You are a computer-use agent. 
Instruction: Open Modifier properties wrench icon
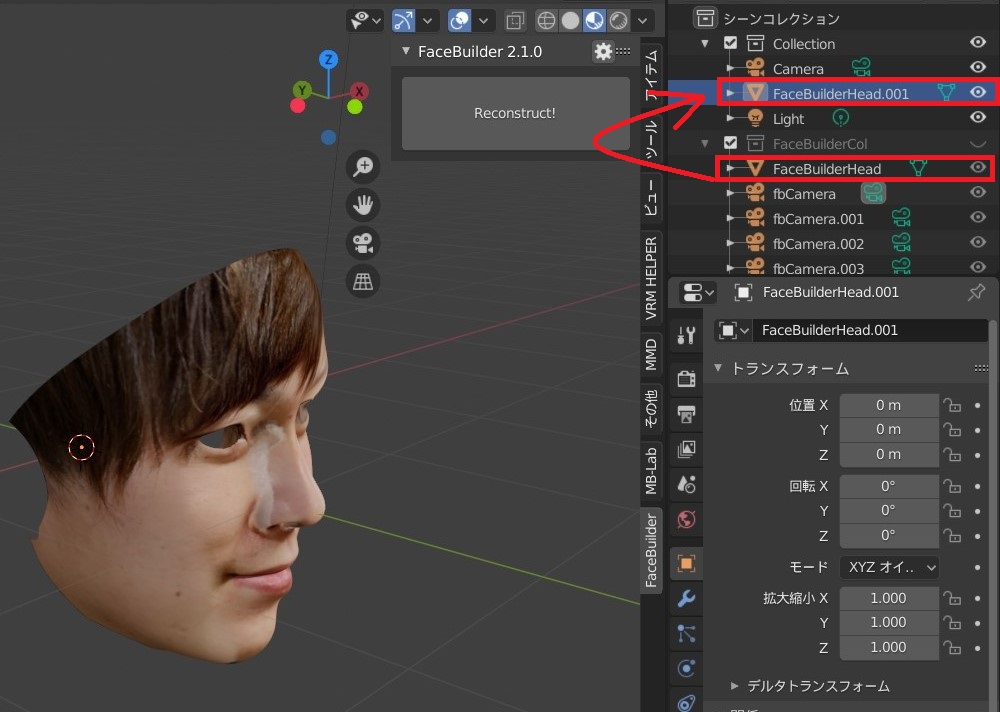pyautogui.click(x=686, y=598)
